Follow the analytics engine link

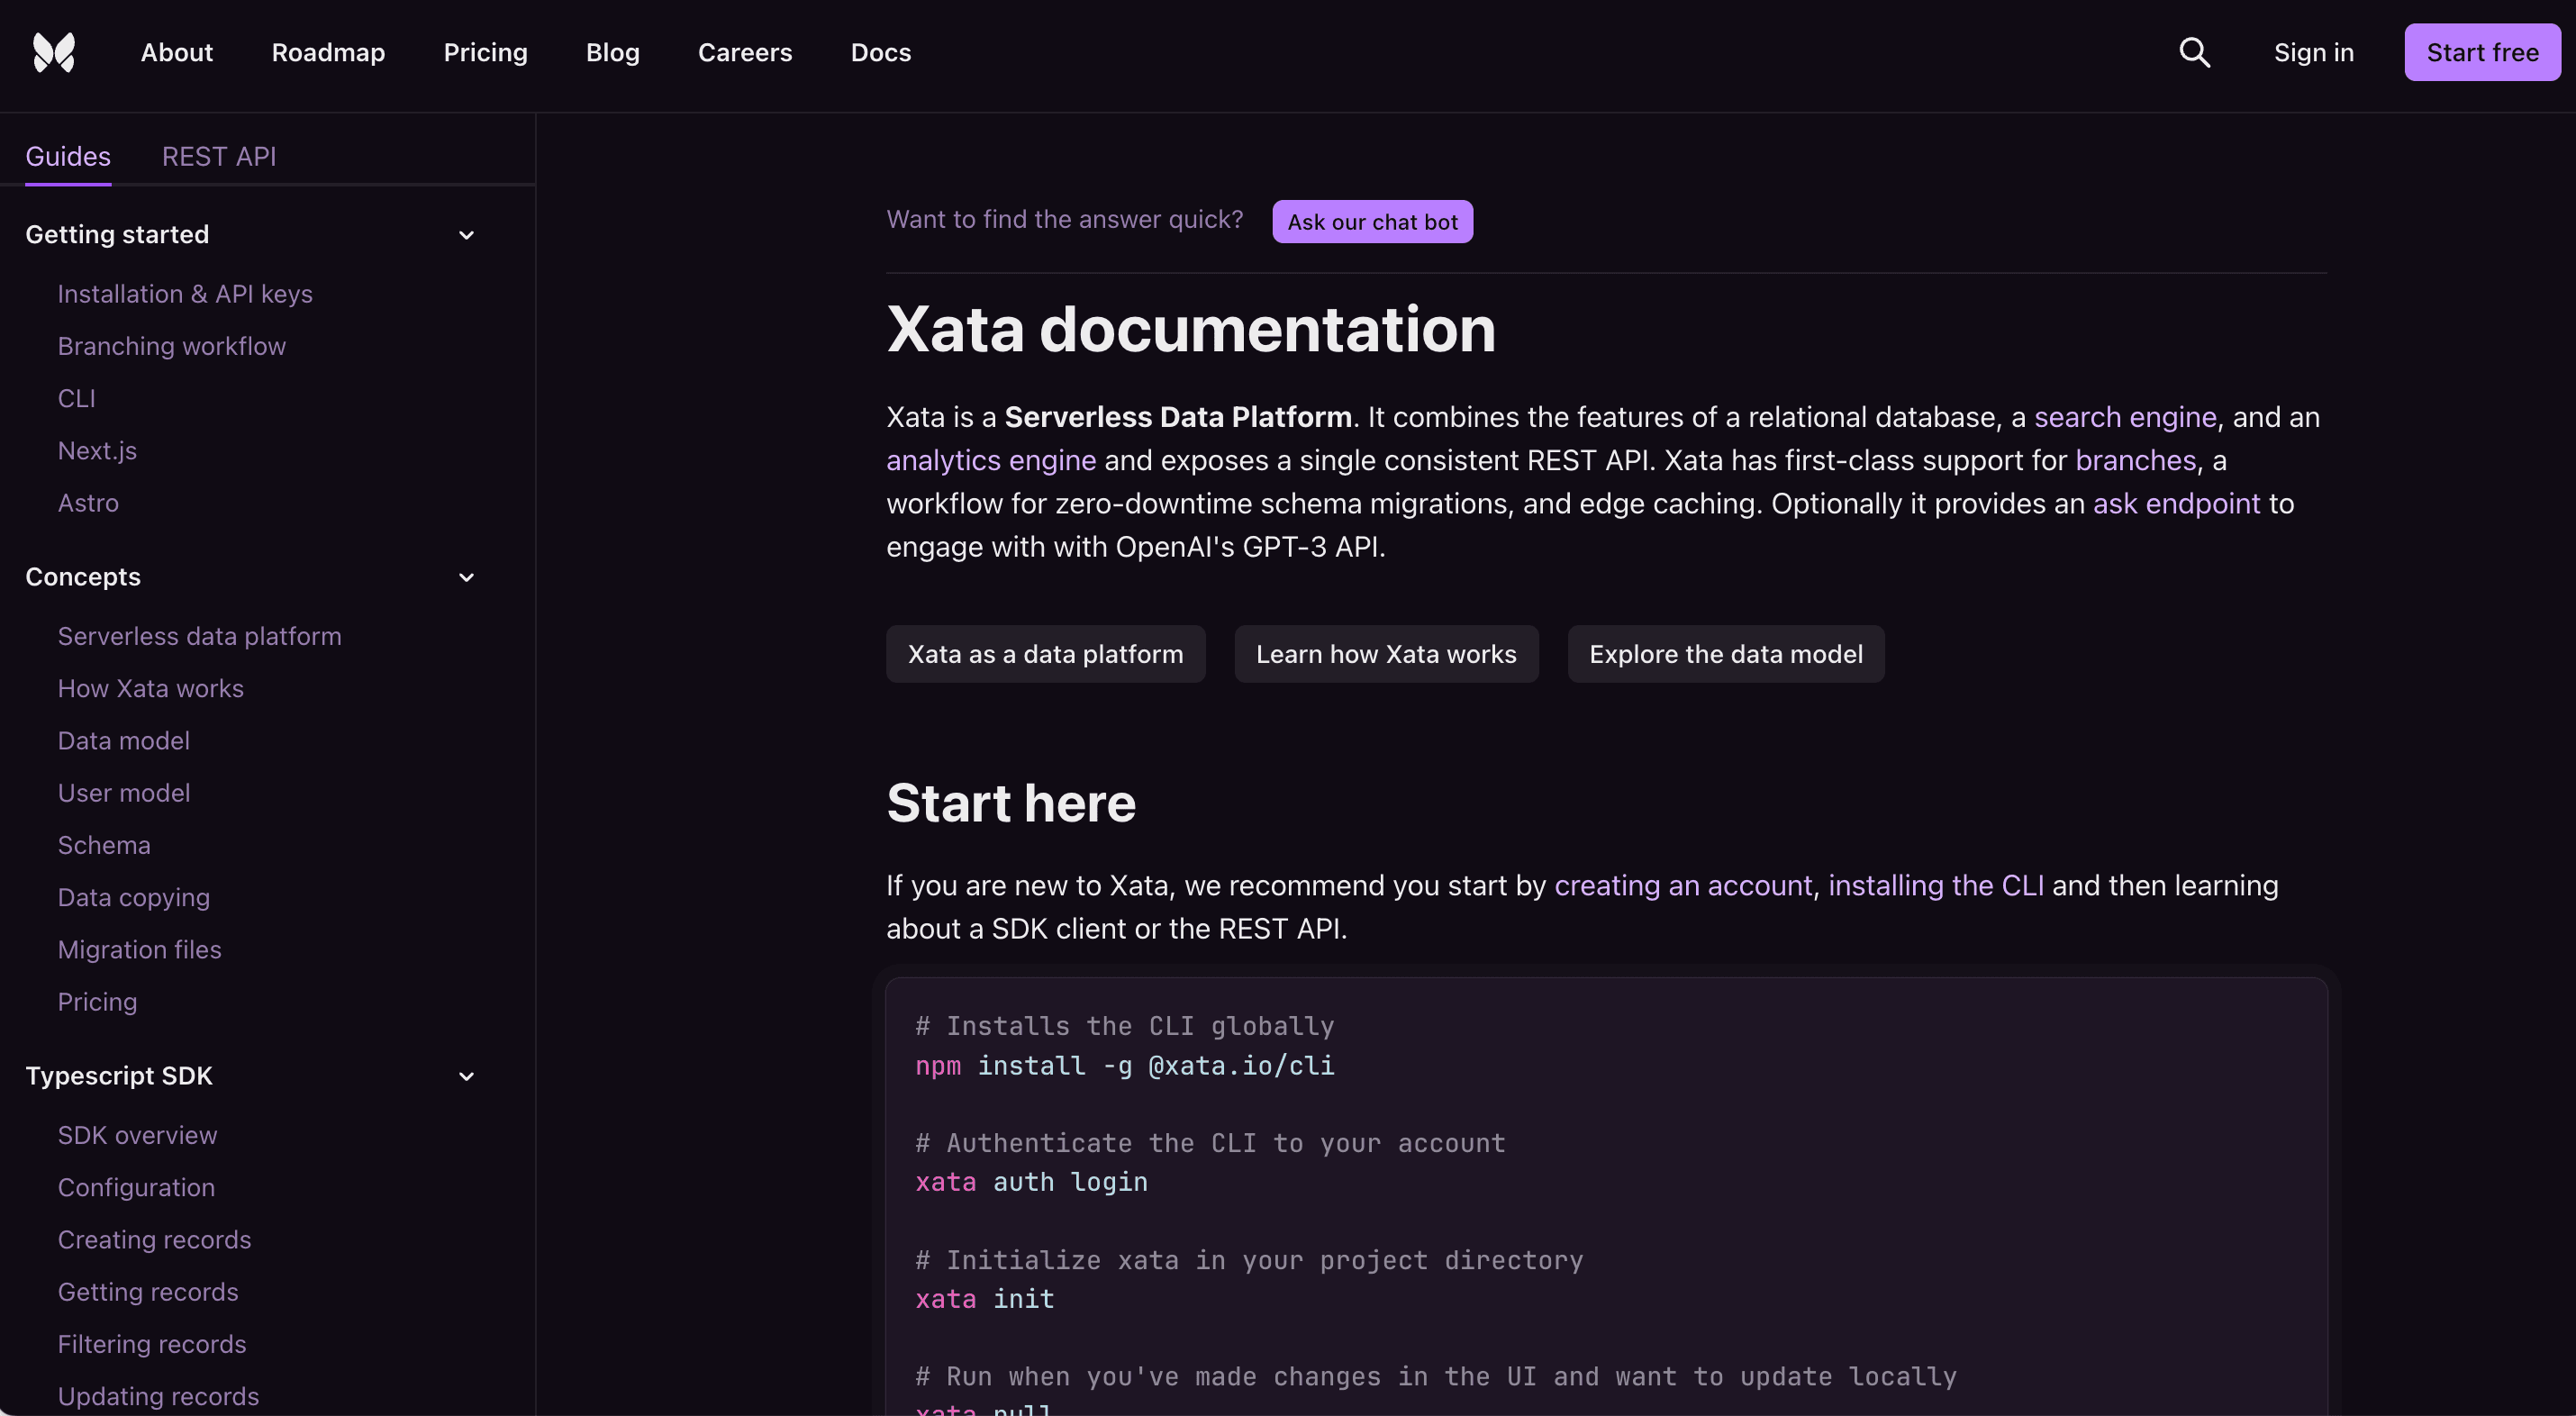tap(991, 460)
